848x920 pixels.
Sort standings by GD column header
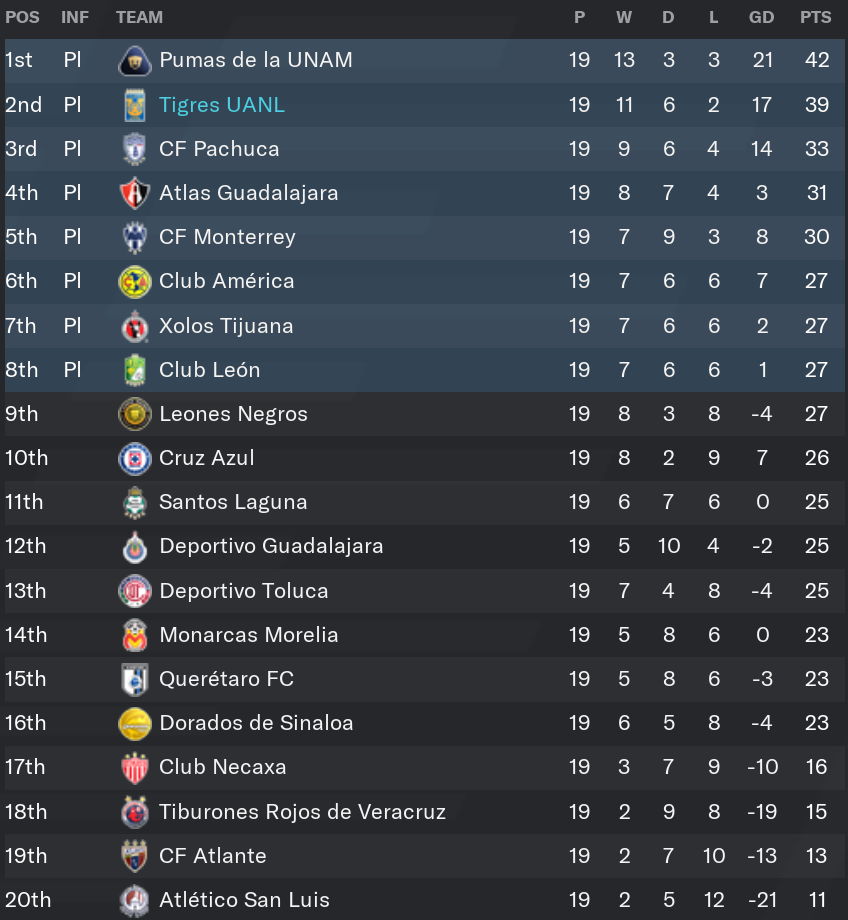pos(762,17)
